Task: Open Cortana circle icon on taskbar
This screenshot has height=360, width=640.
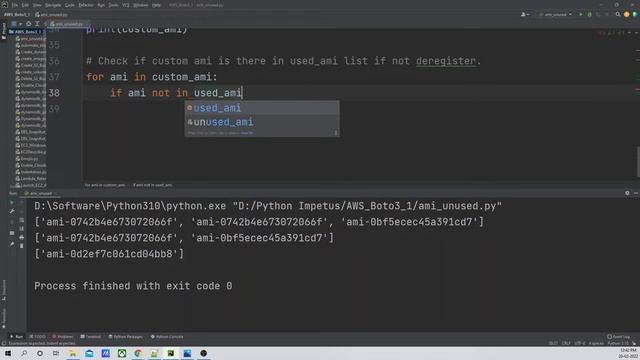Action: click(40, 353)
